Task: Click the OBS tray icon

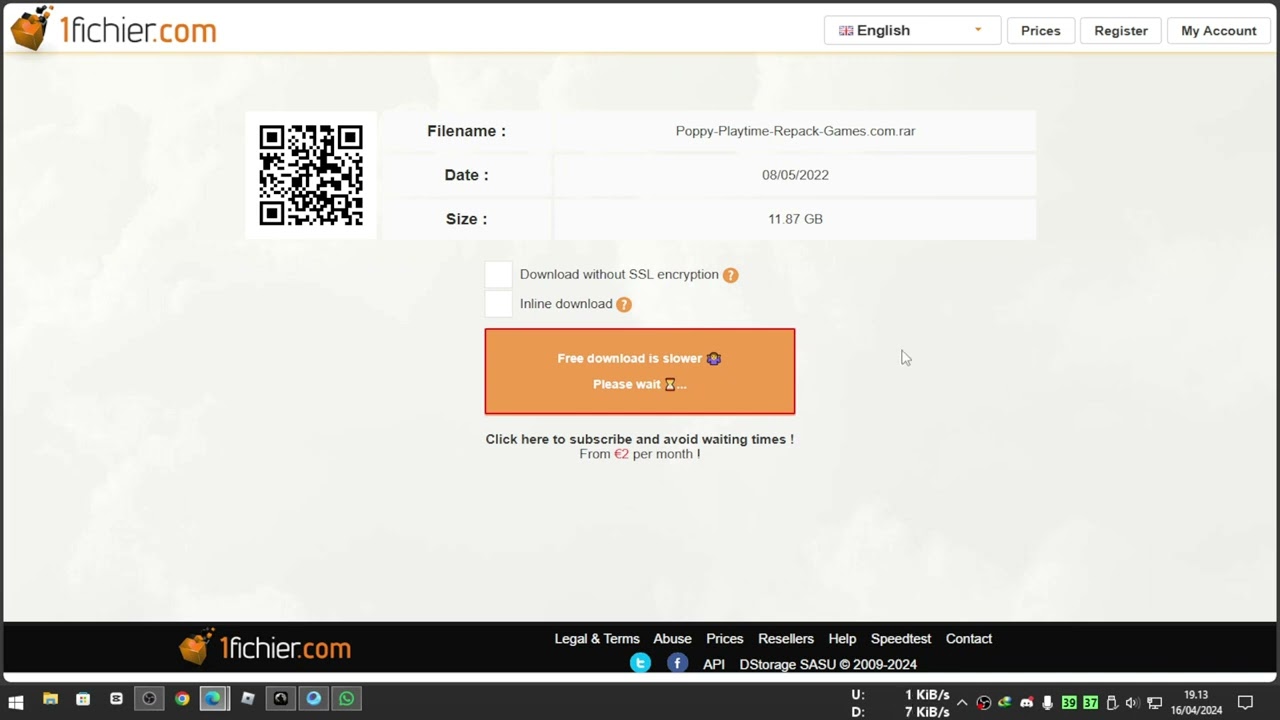Action: point(984,702)
